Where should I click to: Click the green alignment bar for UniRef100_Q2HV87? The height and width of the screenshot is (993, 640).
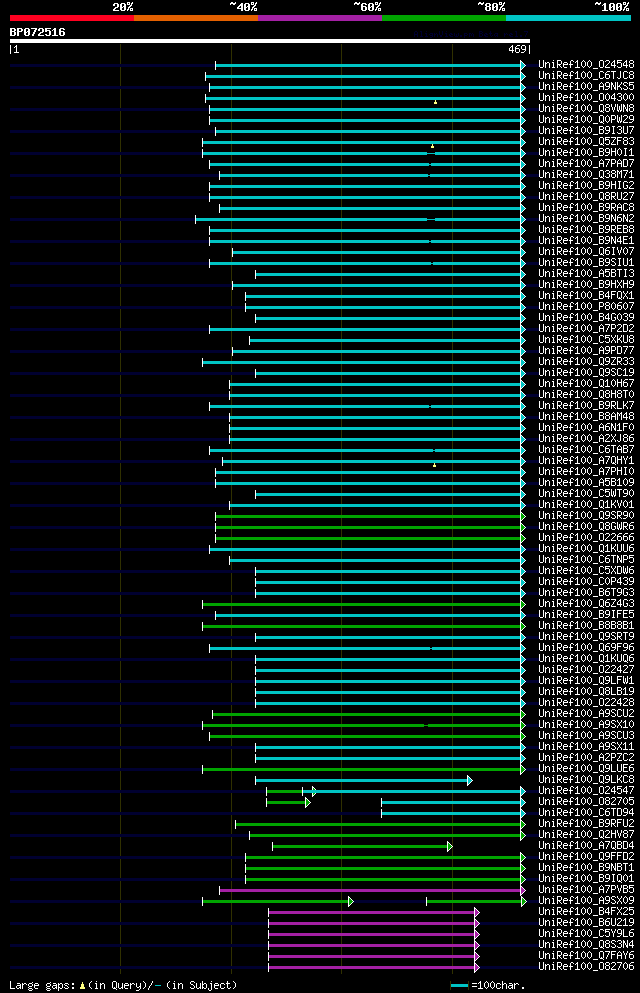tap(387, 835)
